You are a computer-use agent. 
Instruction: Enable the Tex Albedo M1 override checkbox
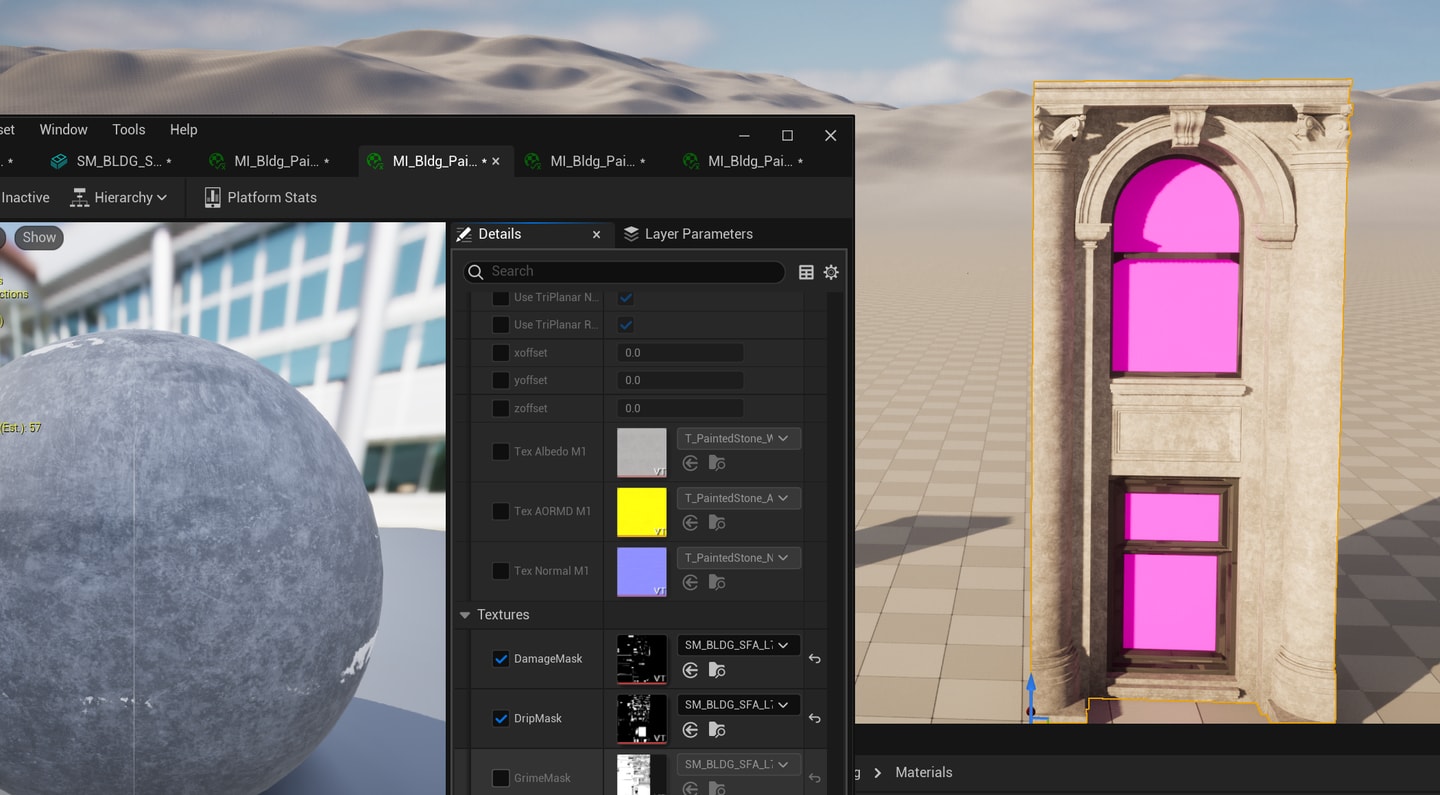coord(501,452)
